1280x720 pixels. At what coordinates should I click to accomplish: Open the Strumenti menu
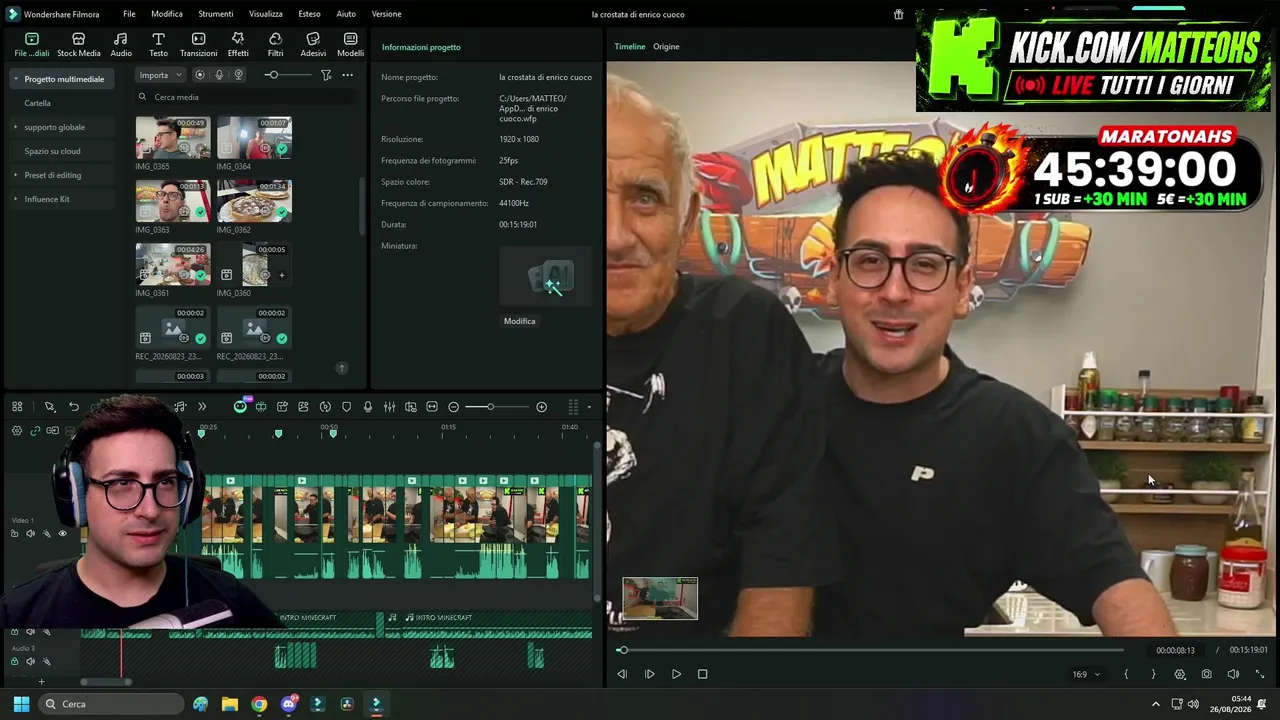point(215,14)
